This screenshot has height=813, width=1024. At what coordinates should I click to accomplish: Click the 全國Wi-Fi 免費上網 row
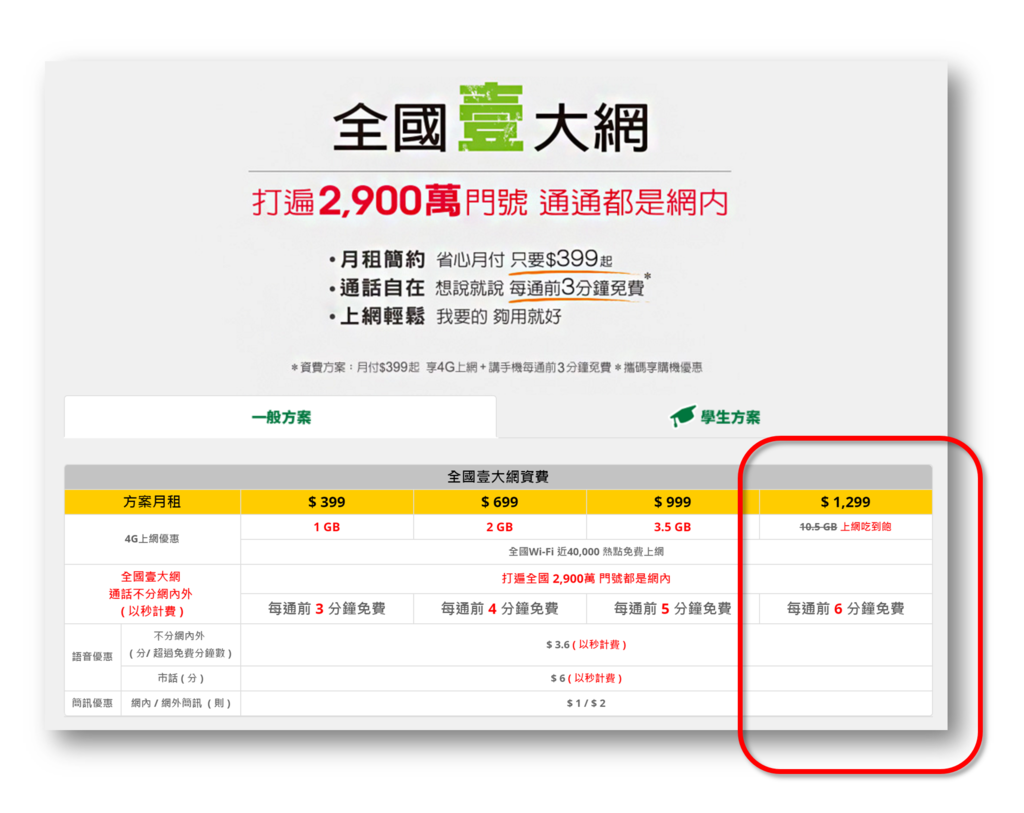click(x=586, y=549)
